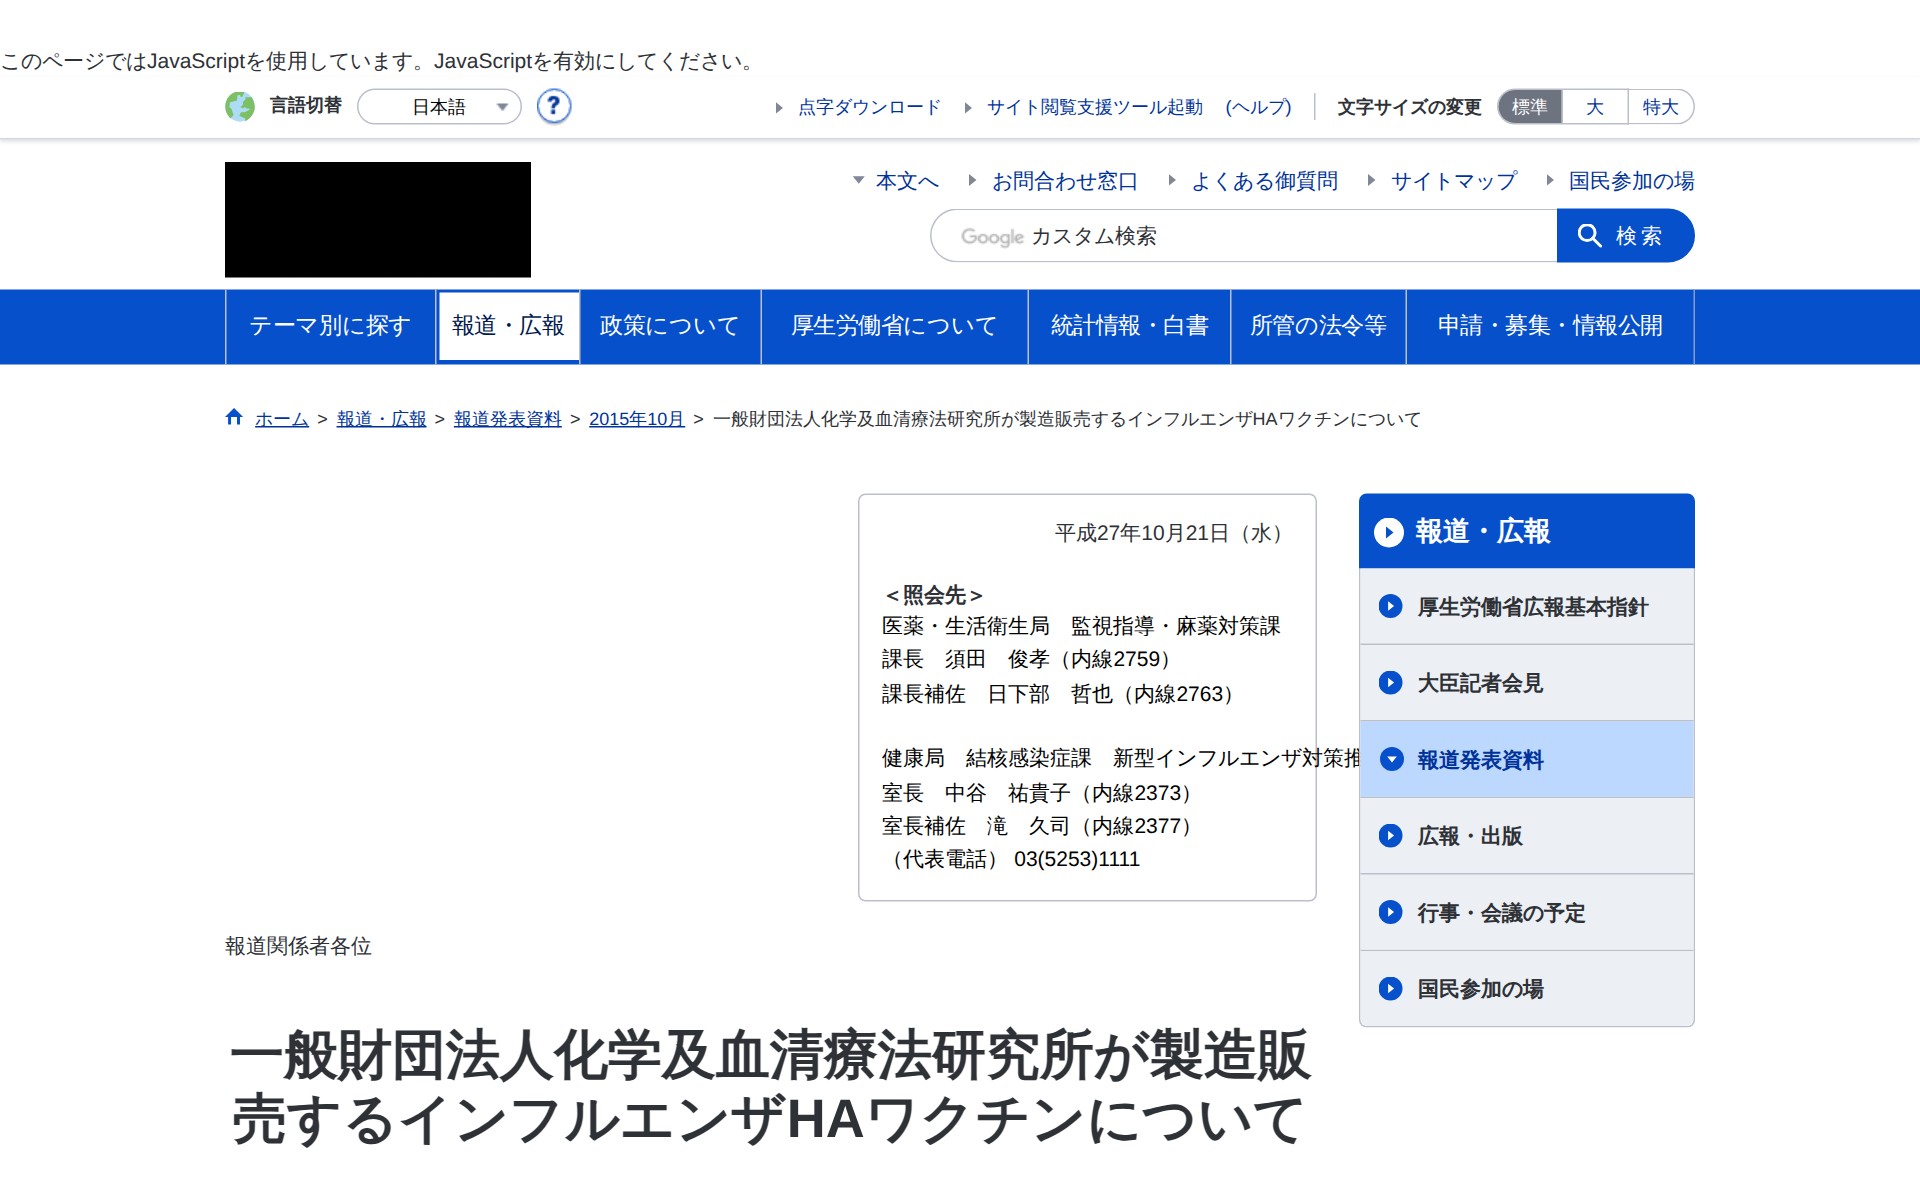The height and width of the screenshot is (1200, 1920).
Task: Enable the 標準 text size setting
Action: [1529, 107]
